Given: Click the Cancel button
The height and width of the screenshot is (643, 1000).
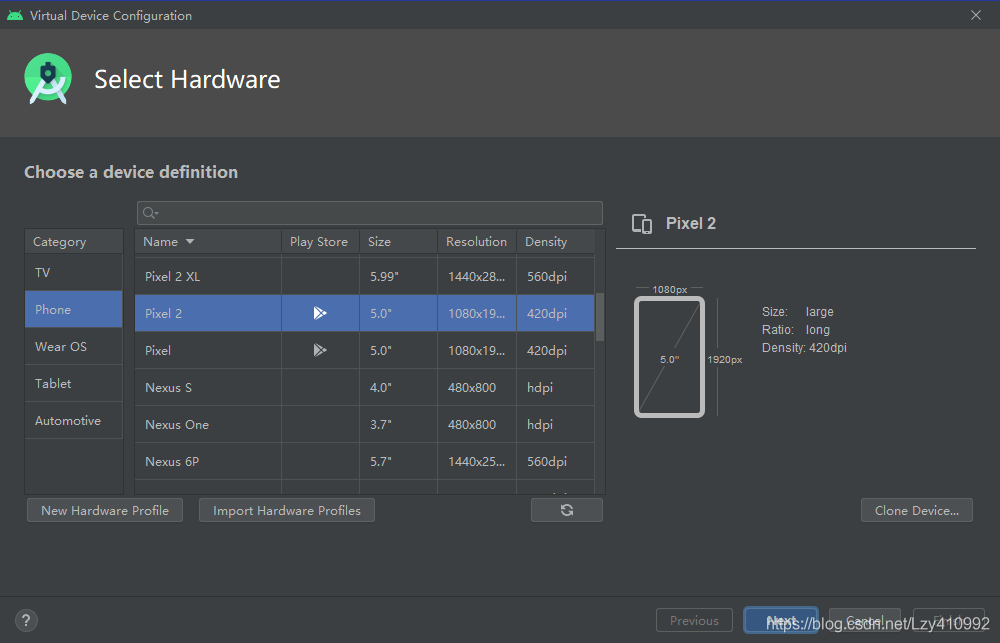Looking at the screenshot, I should (x=865, y=620).
